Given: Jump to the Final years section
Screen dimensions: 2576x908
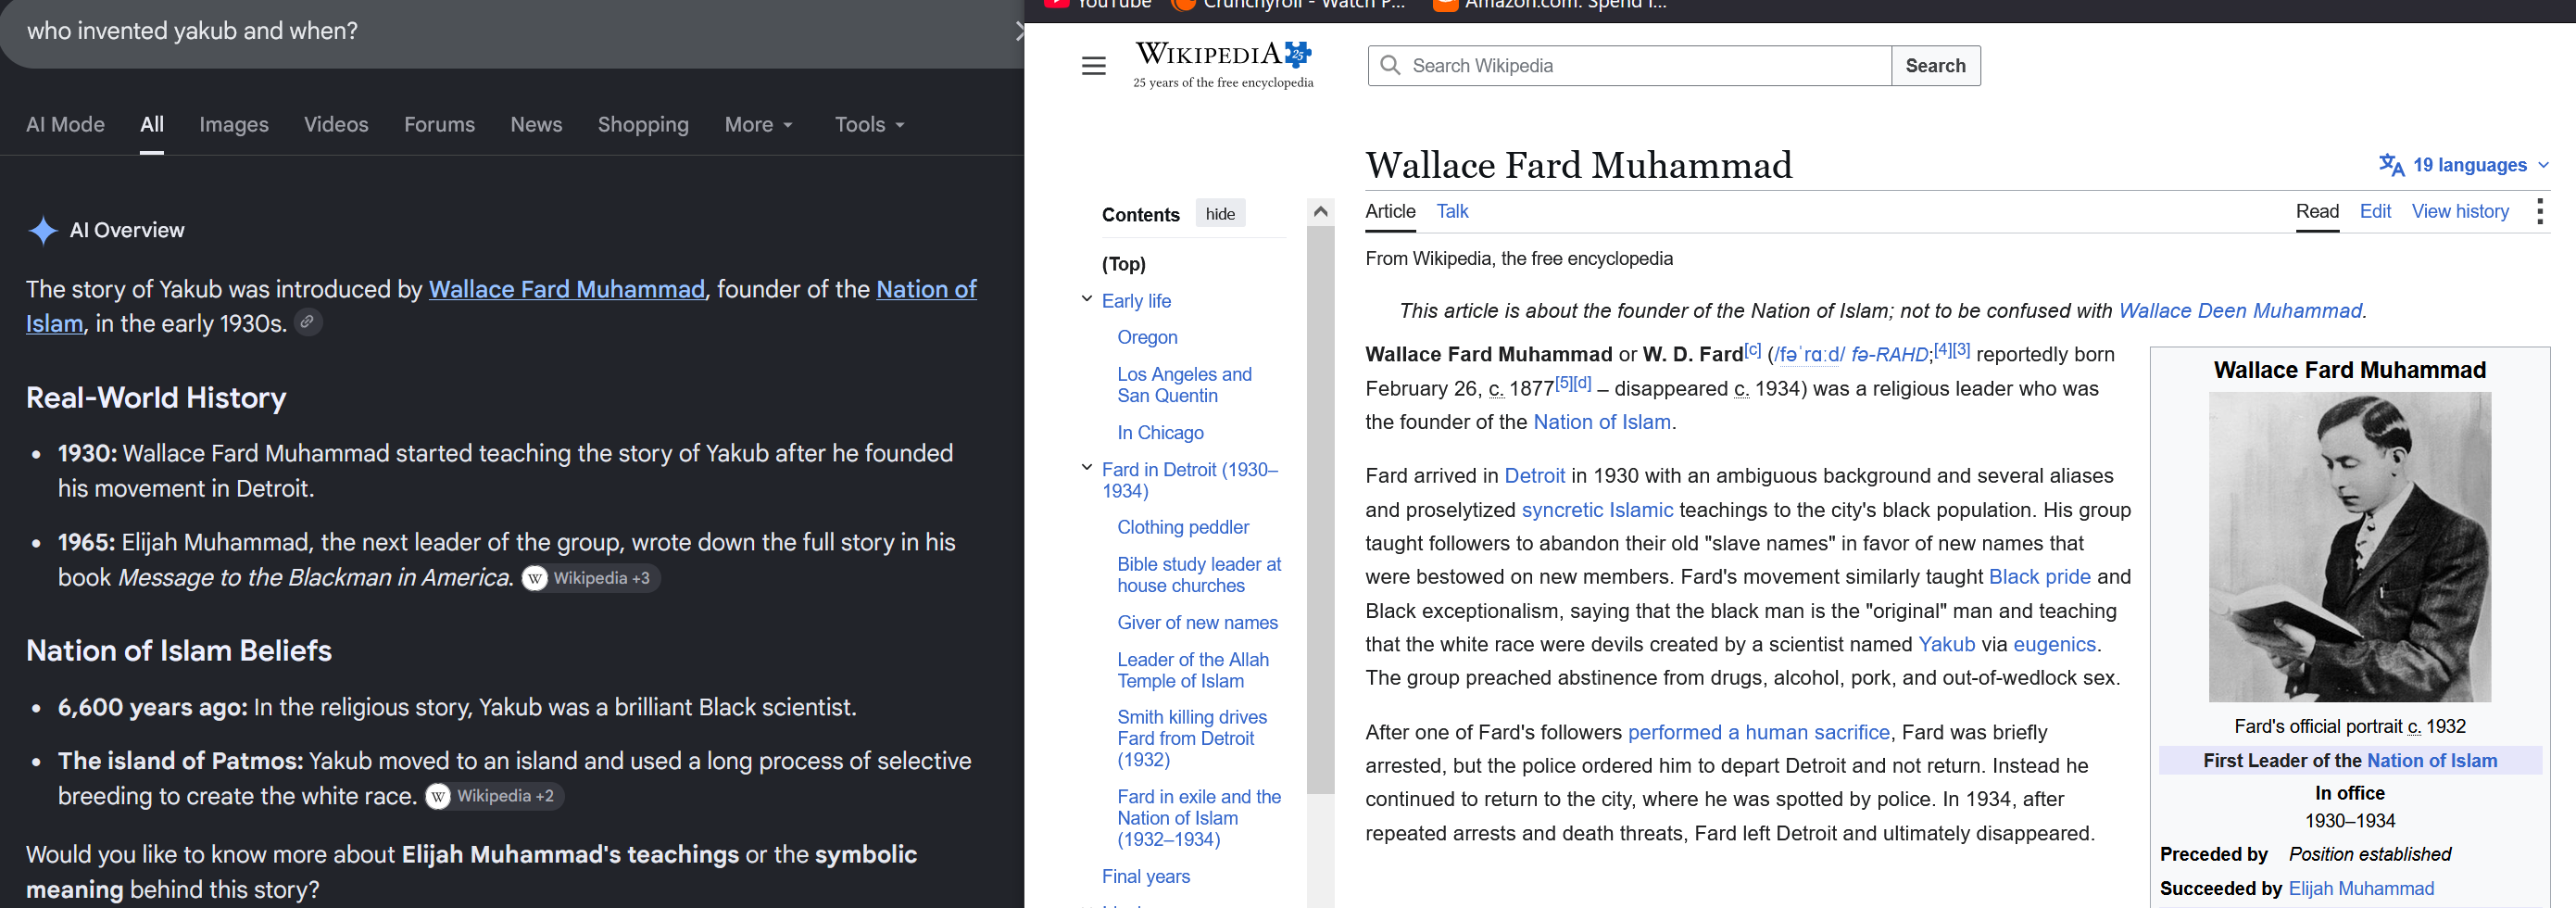Looking at the screenshot, I should tap(1146, 877).
